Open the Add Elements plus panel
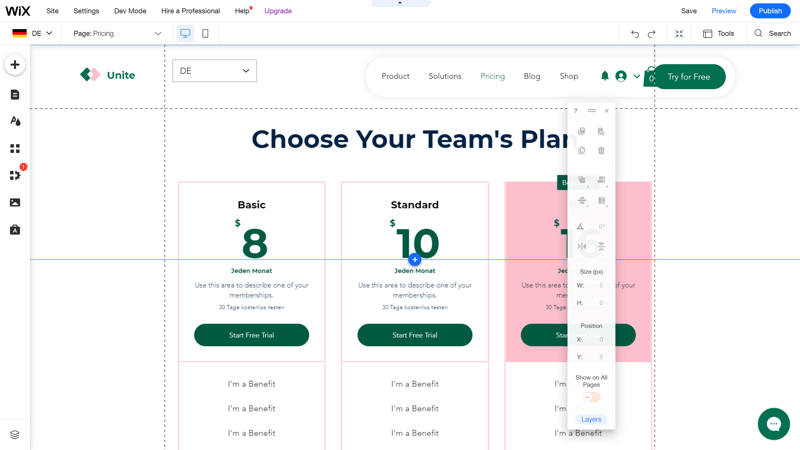Image resolution: width=800 pixels, height=450 pixels. [x=15, y=65]
